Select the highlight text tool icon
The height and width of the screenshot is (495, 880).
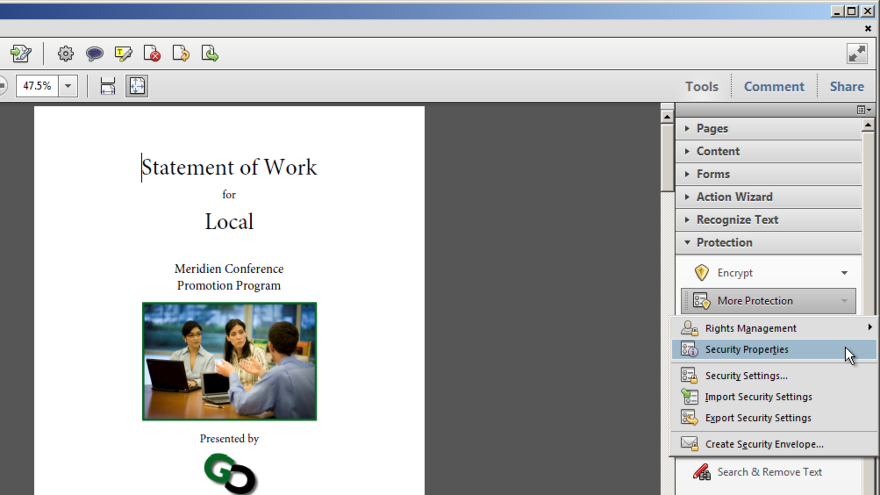tap(123, 54)
